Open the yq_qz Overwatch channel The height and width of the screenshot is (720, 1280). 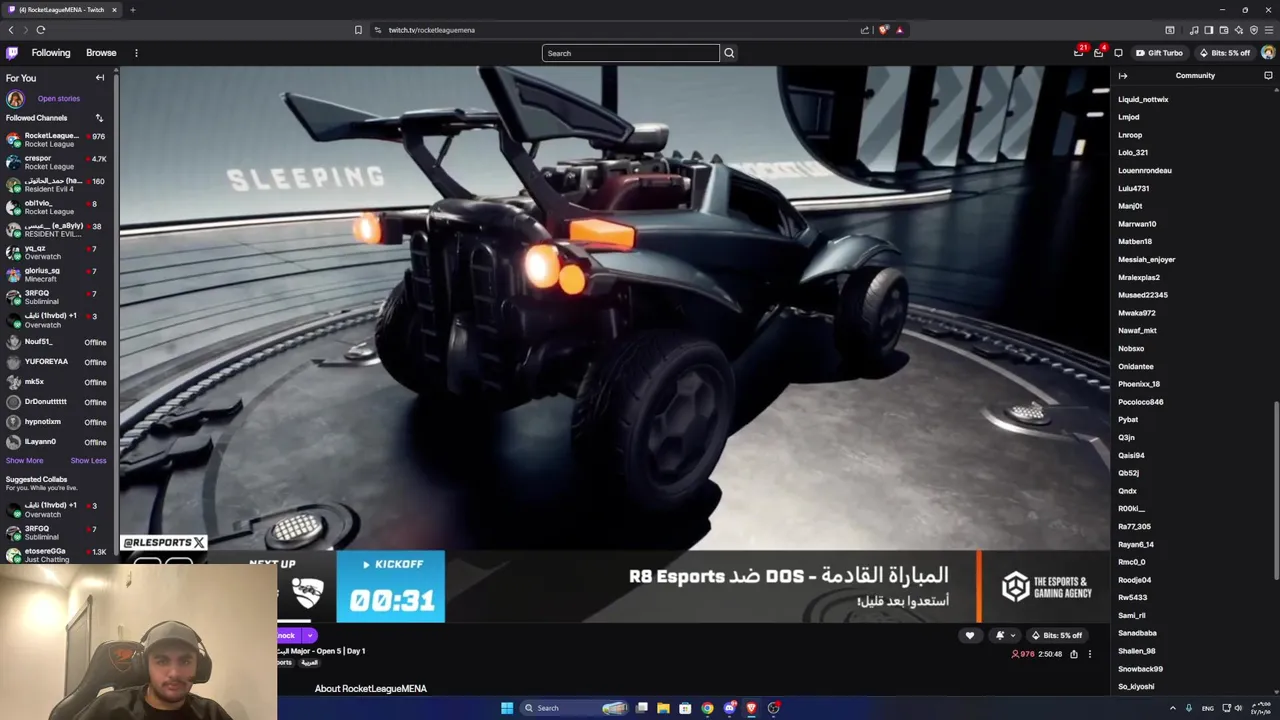56,252
